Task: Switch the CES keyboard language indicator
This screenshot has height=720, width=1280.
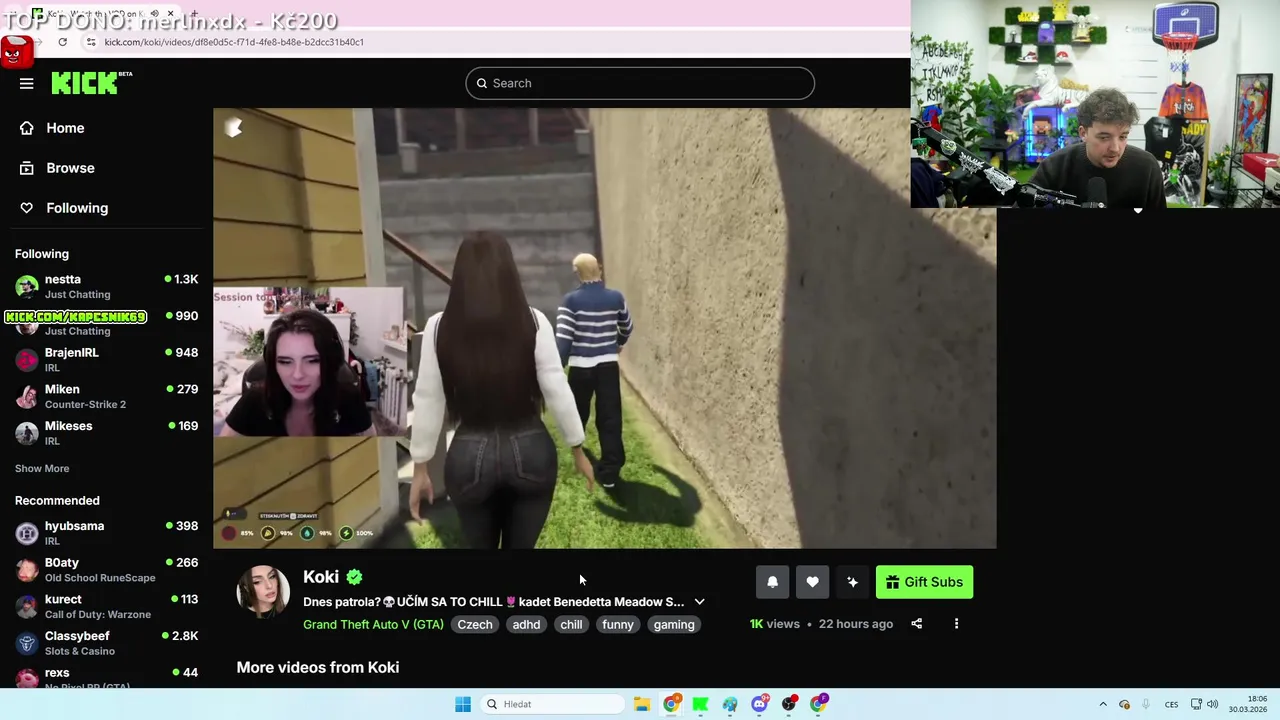Action: pos(1171,704)
